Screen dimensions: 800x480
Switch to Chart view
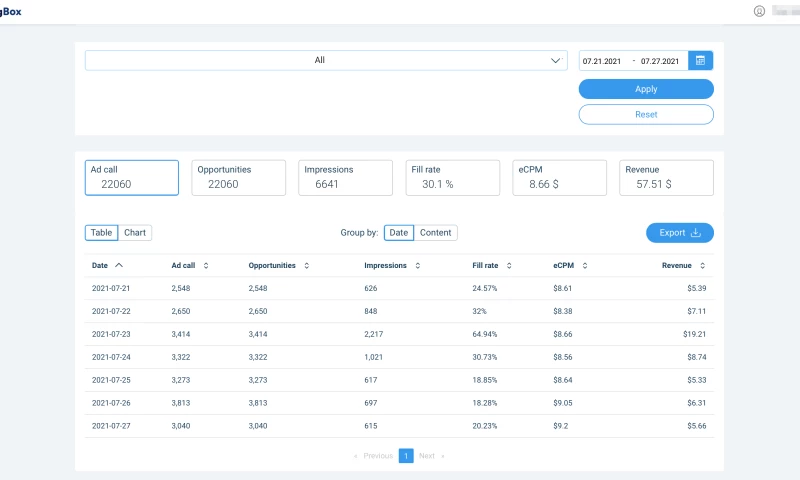coord(135,233)
